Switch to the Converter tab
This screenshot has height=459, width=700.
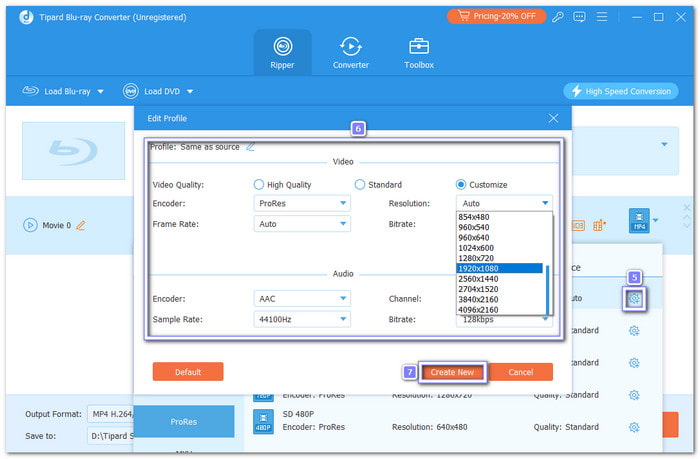[351, 53]
